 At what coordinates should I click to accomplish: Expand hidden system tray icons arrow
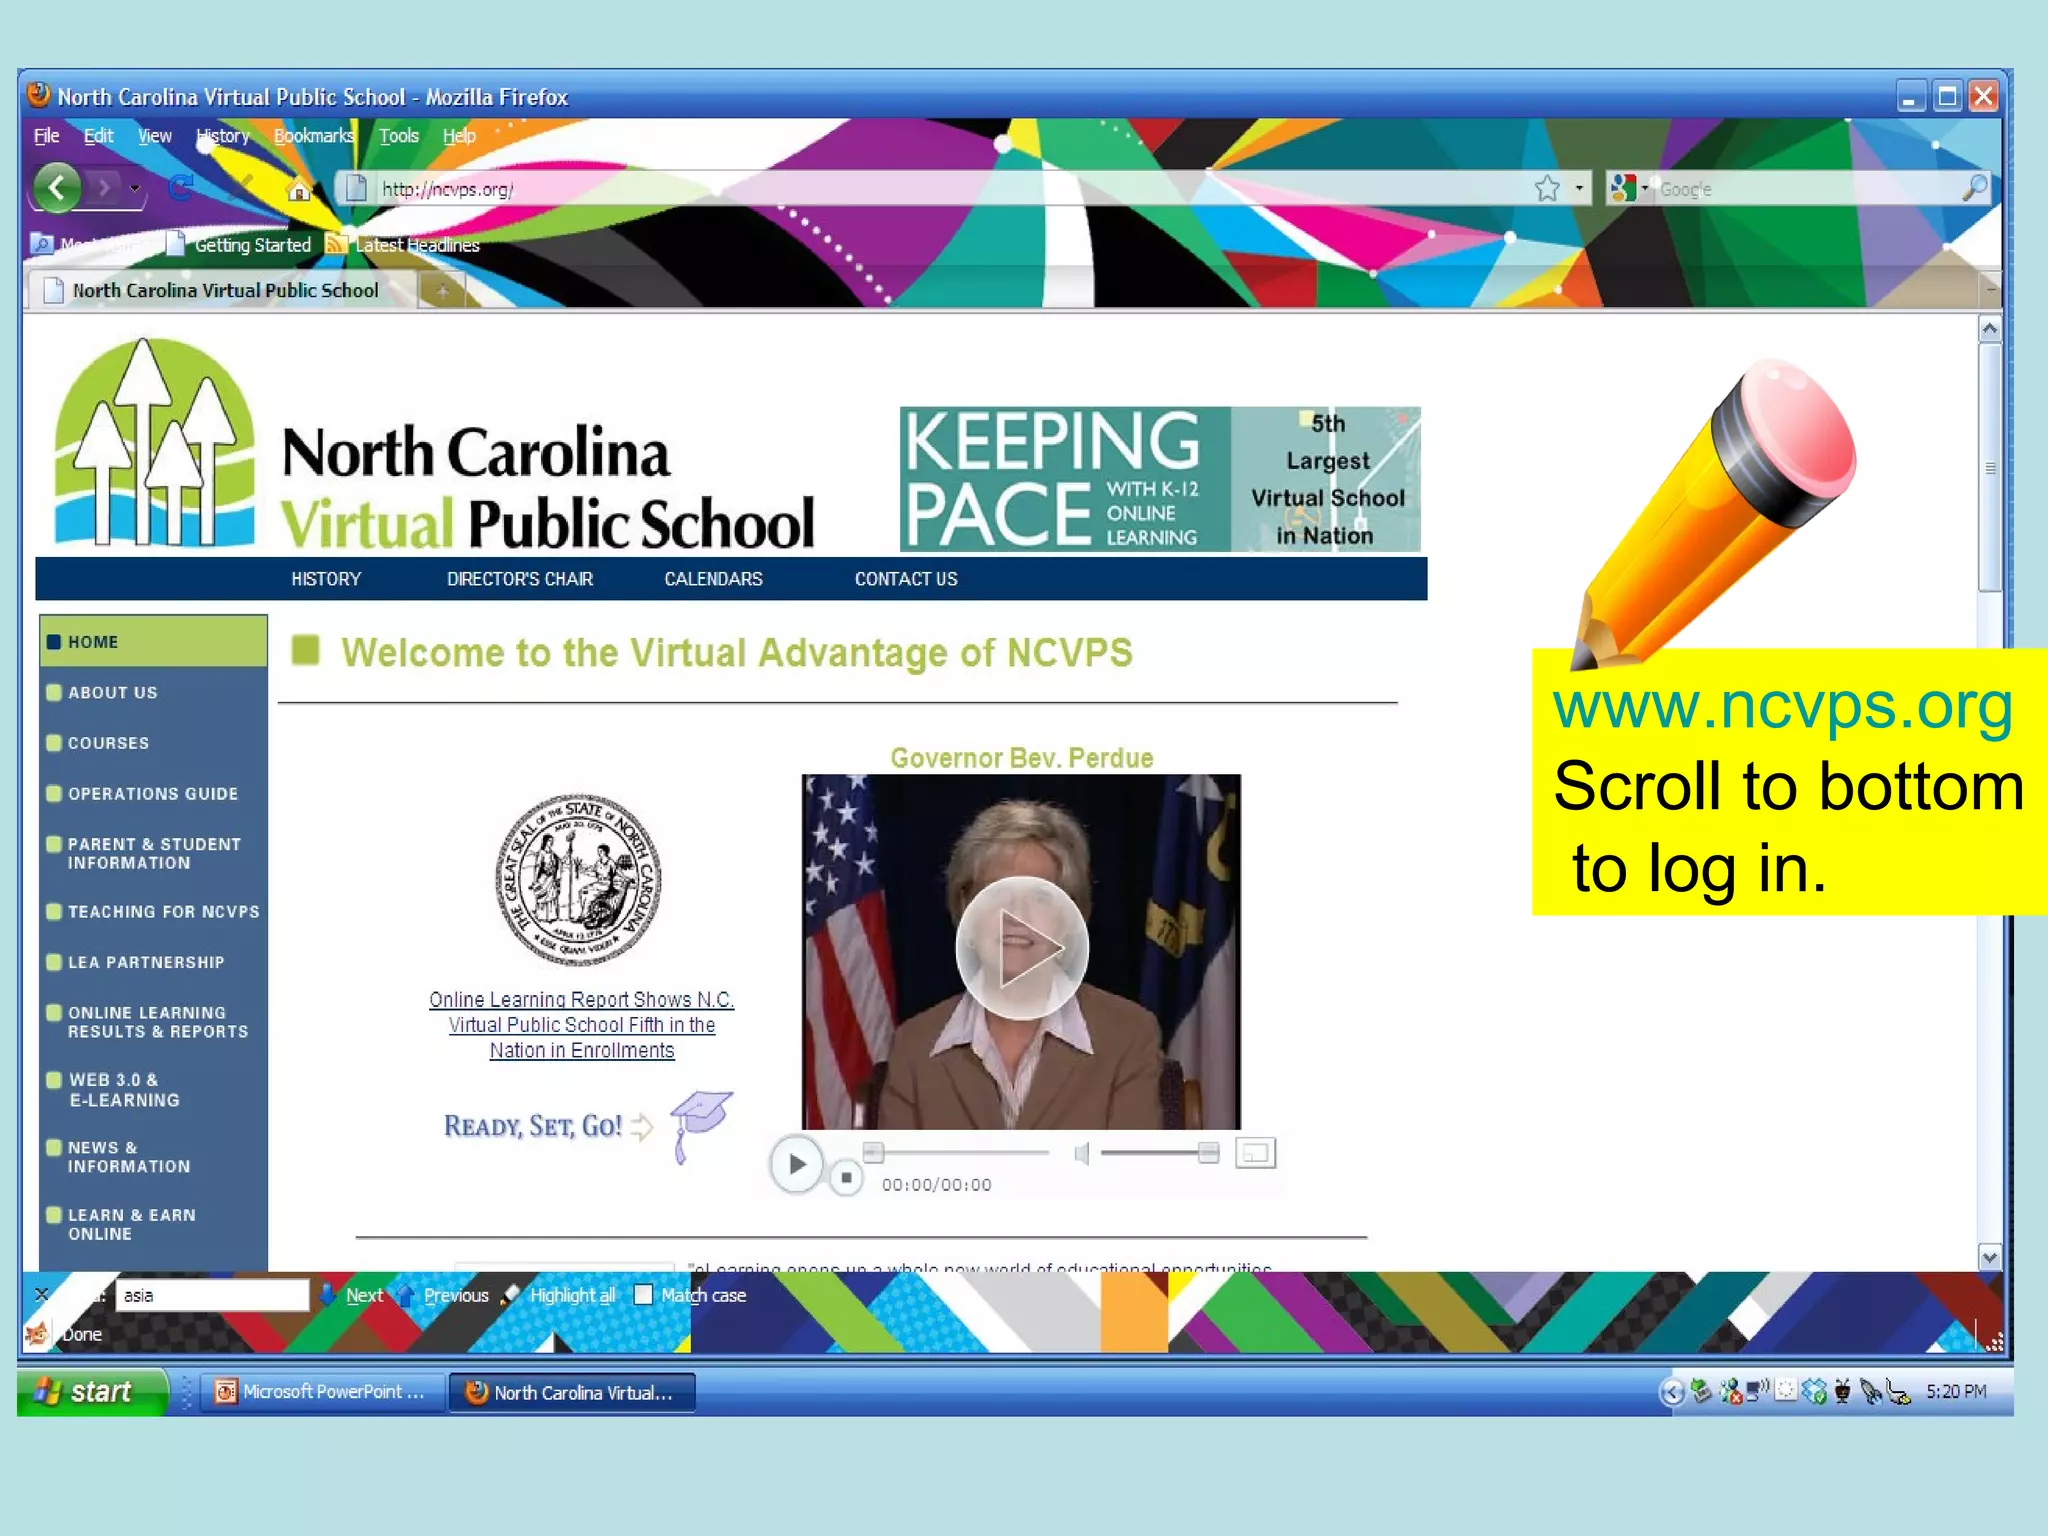1671,1392
